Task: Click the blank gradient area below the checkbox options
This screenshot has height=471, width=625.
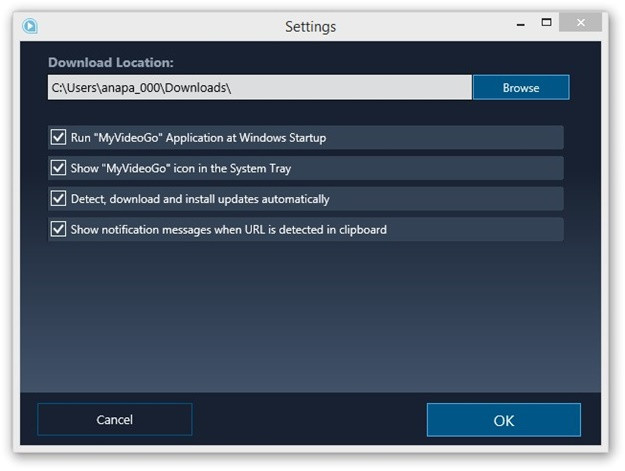Action: [x=311, y=317]
